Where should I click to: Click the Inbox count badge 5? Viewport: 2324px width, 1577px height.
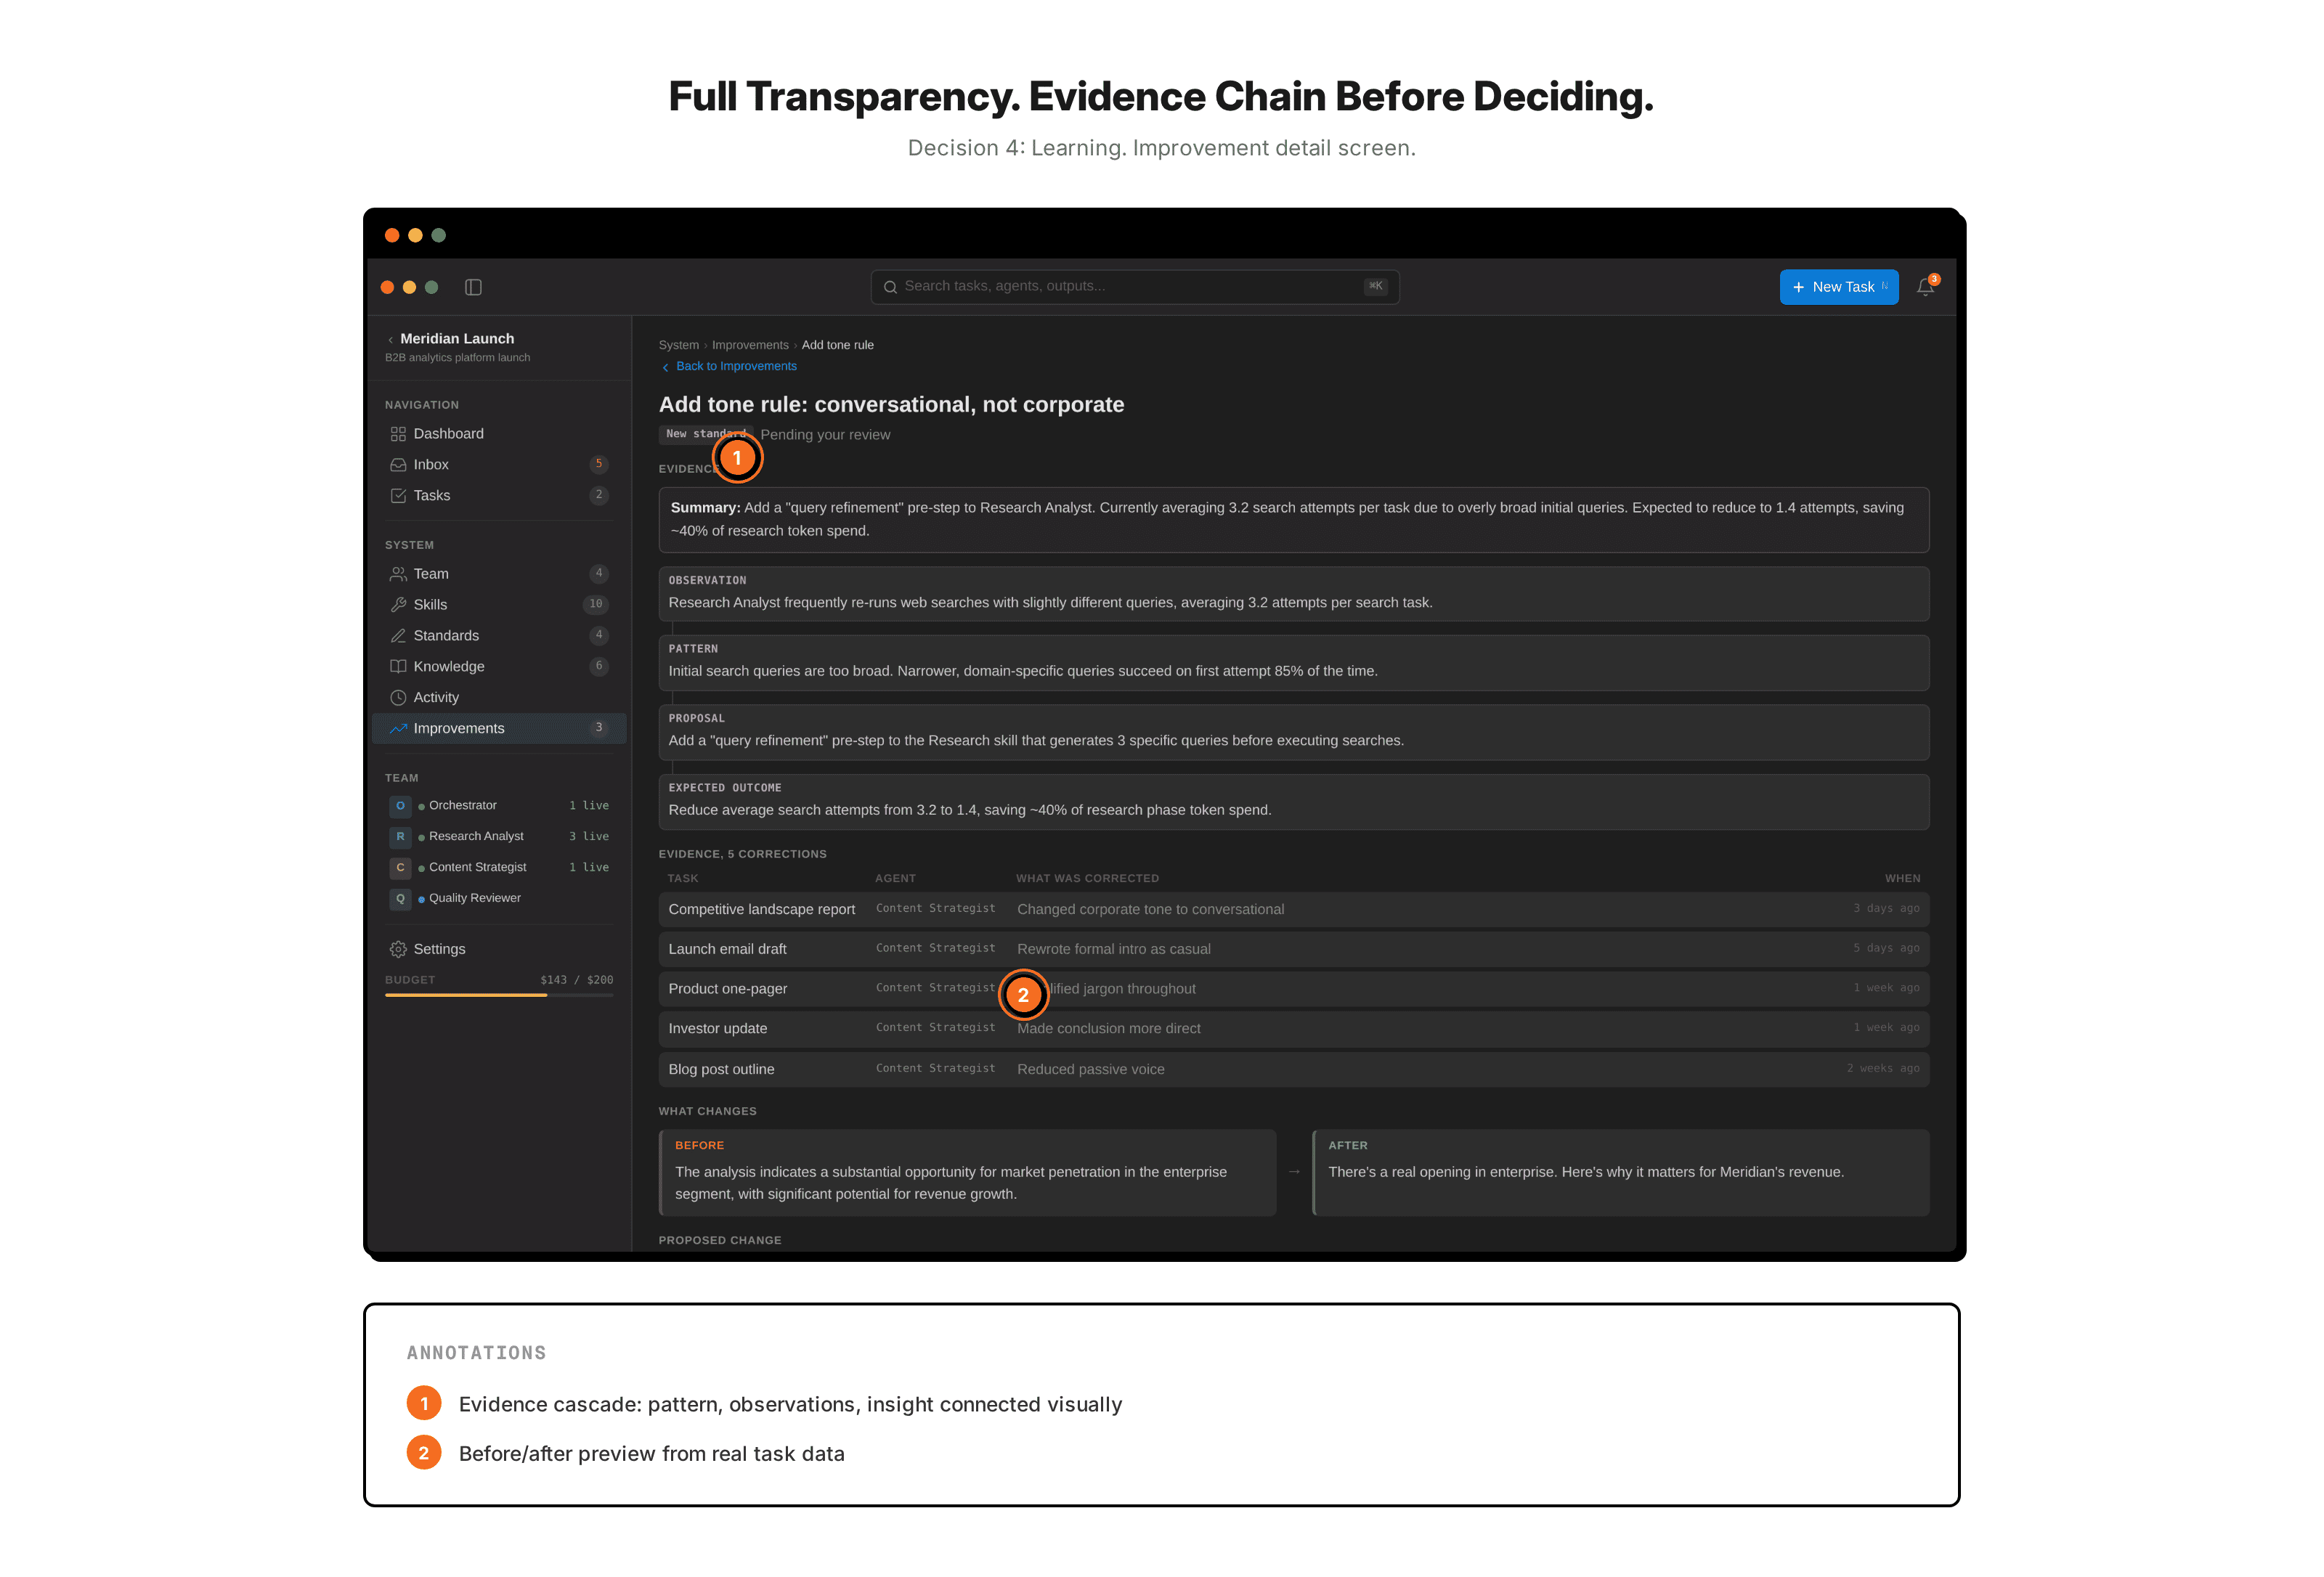click(598, 465)
